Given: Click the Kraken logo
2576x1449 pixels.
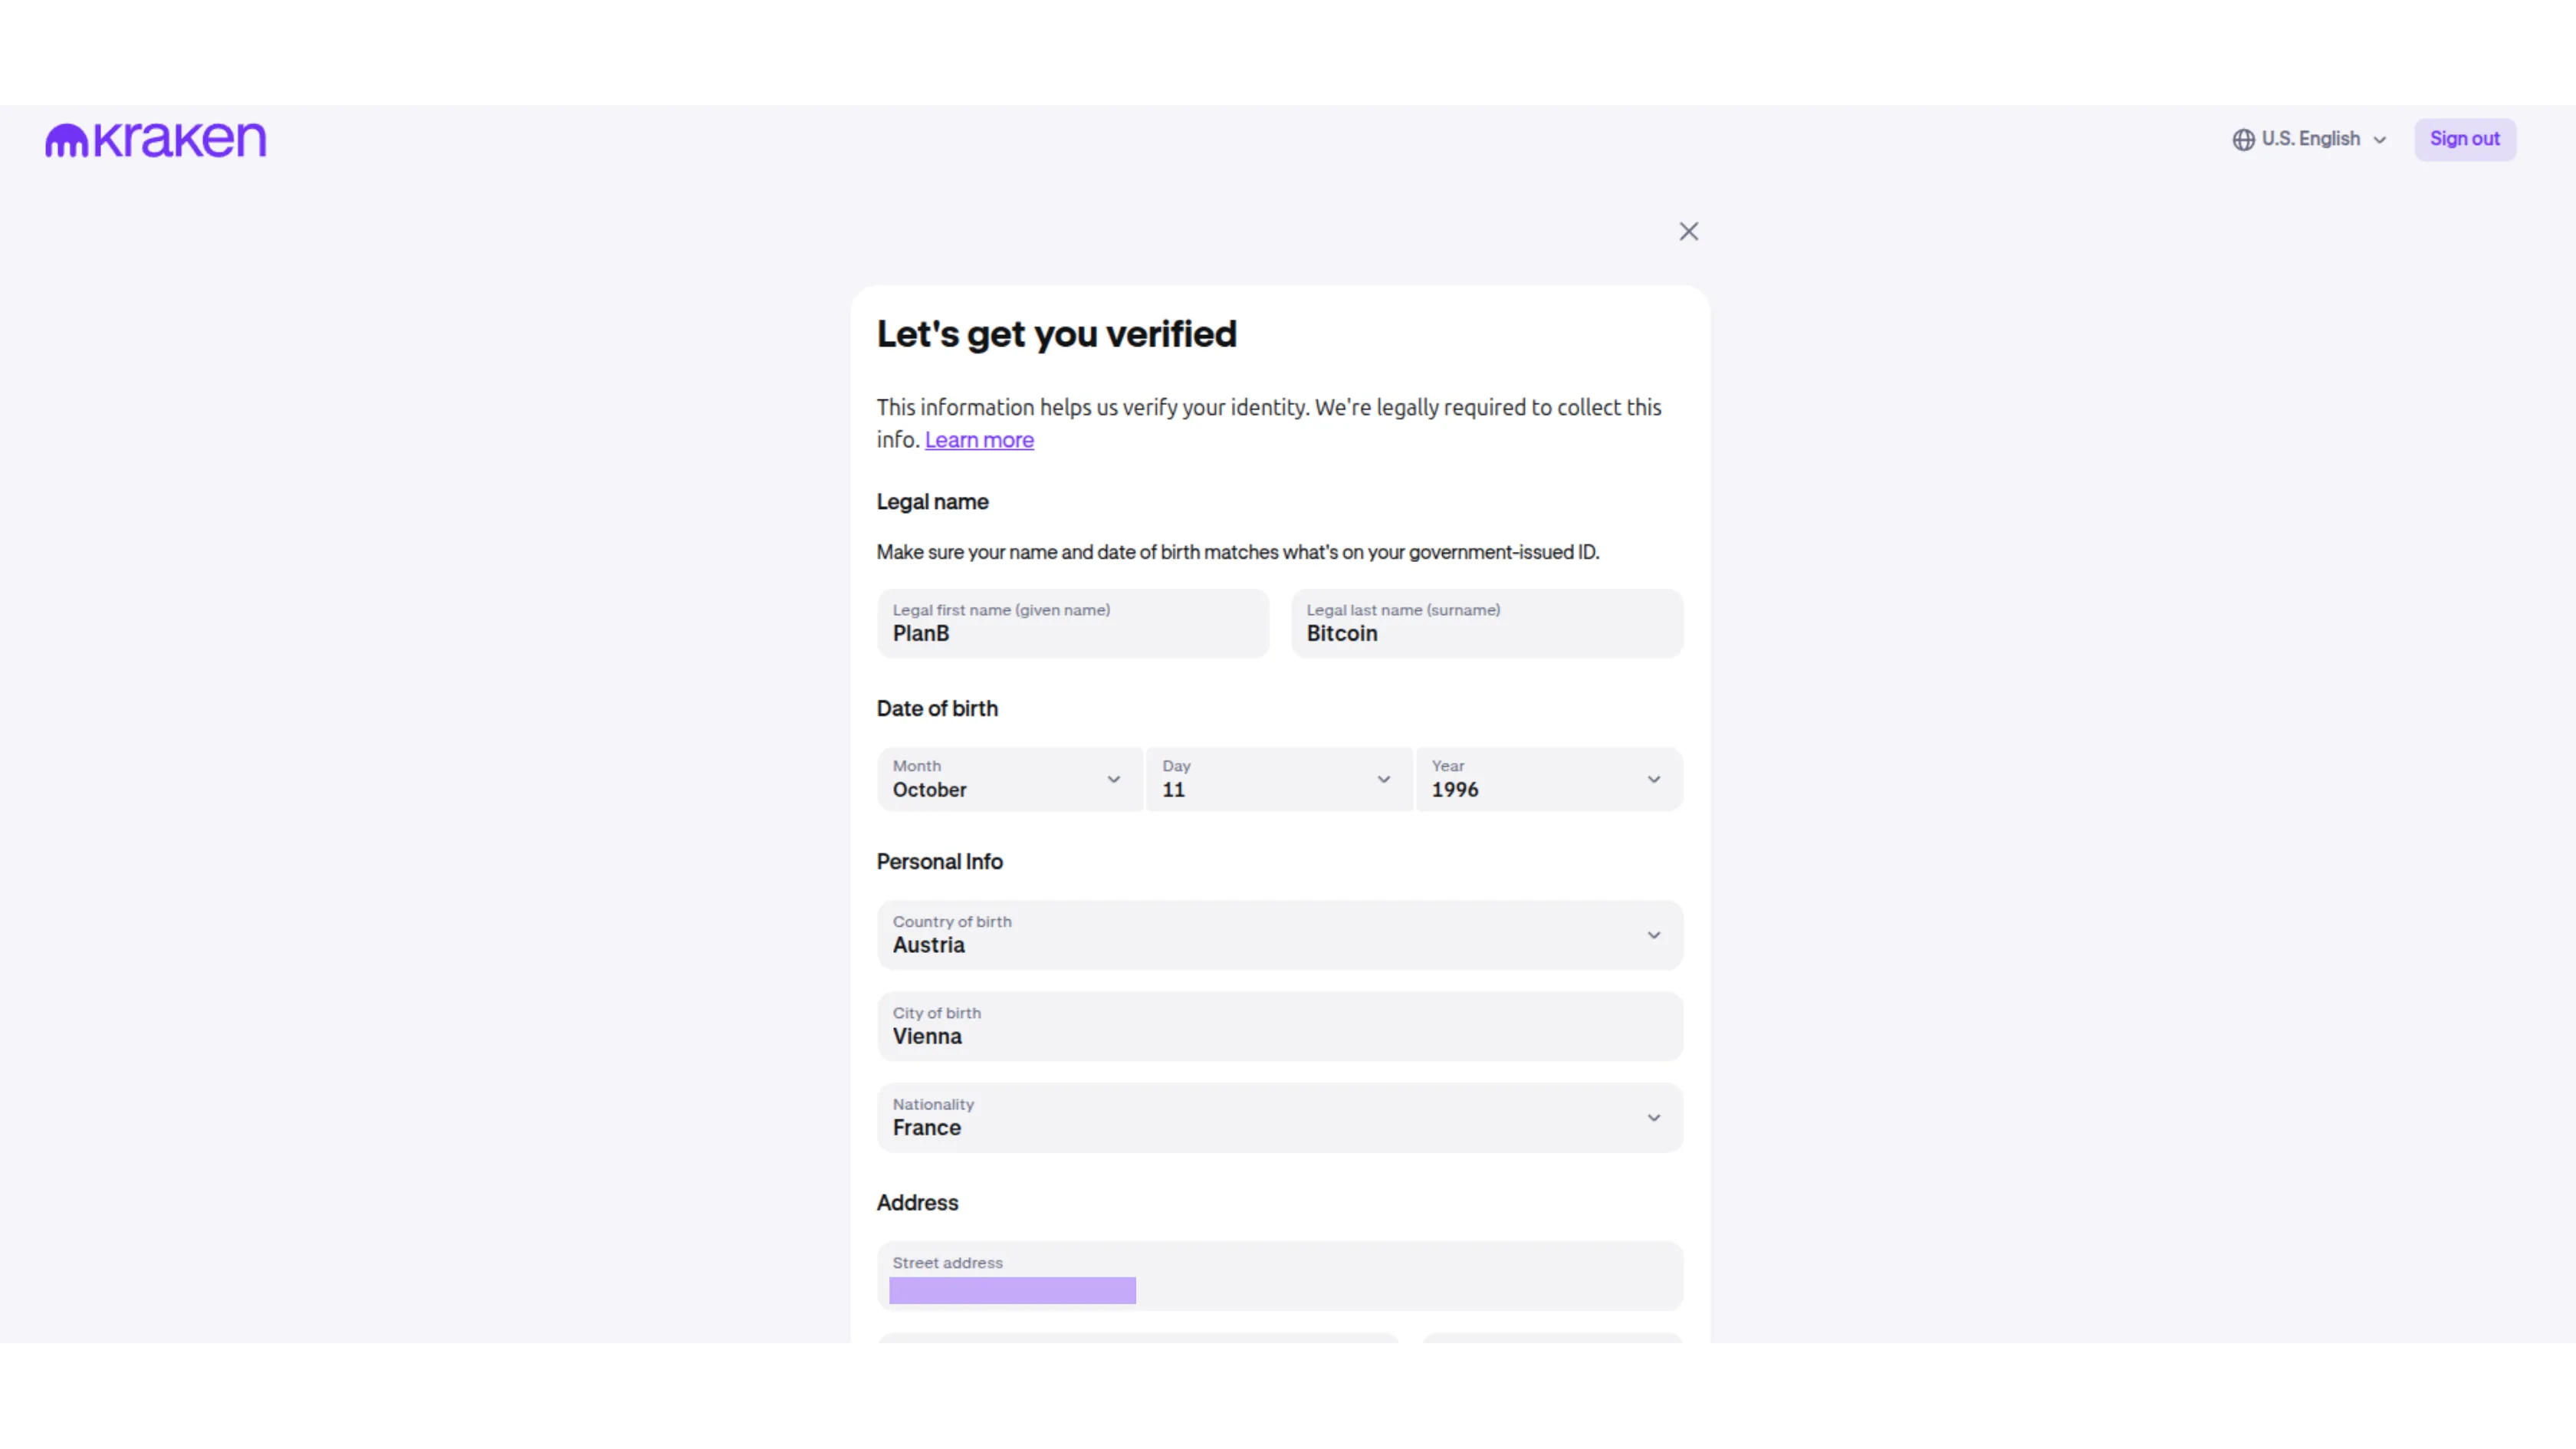Looking at the screenshot, I should pyautogui.click(x=156, y=140).
